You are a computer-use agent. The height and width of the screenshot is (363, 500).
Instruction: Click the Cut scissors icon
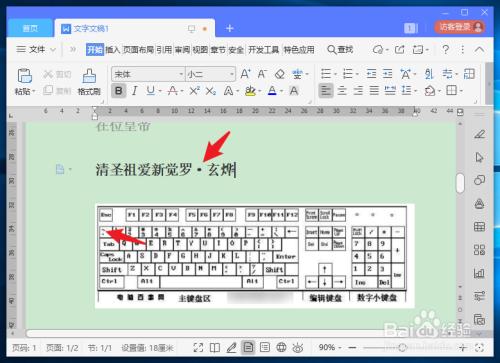point(48,74)
